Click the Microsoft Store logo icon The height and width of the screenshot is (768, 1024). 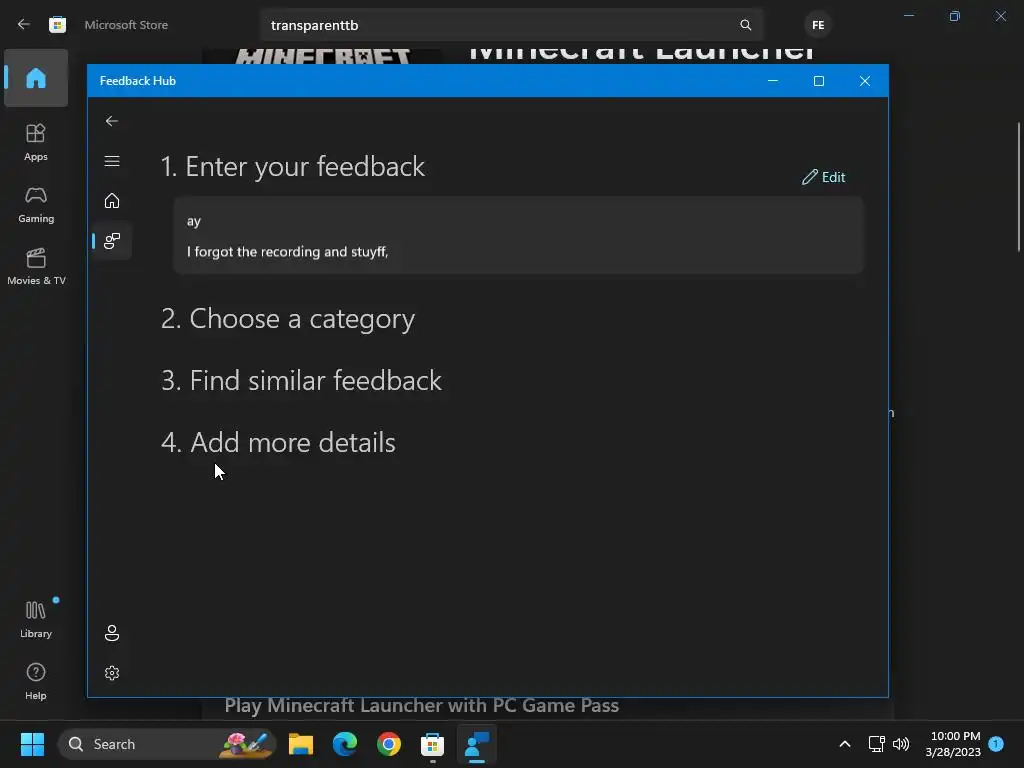tap(57, 25)
